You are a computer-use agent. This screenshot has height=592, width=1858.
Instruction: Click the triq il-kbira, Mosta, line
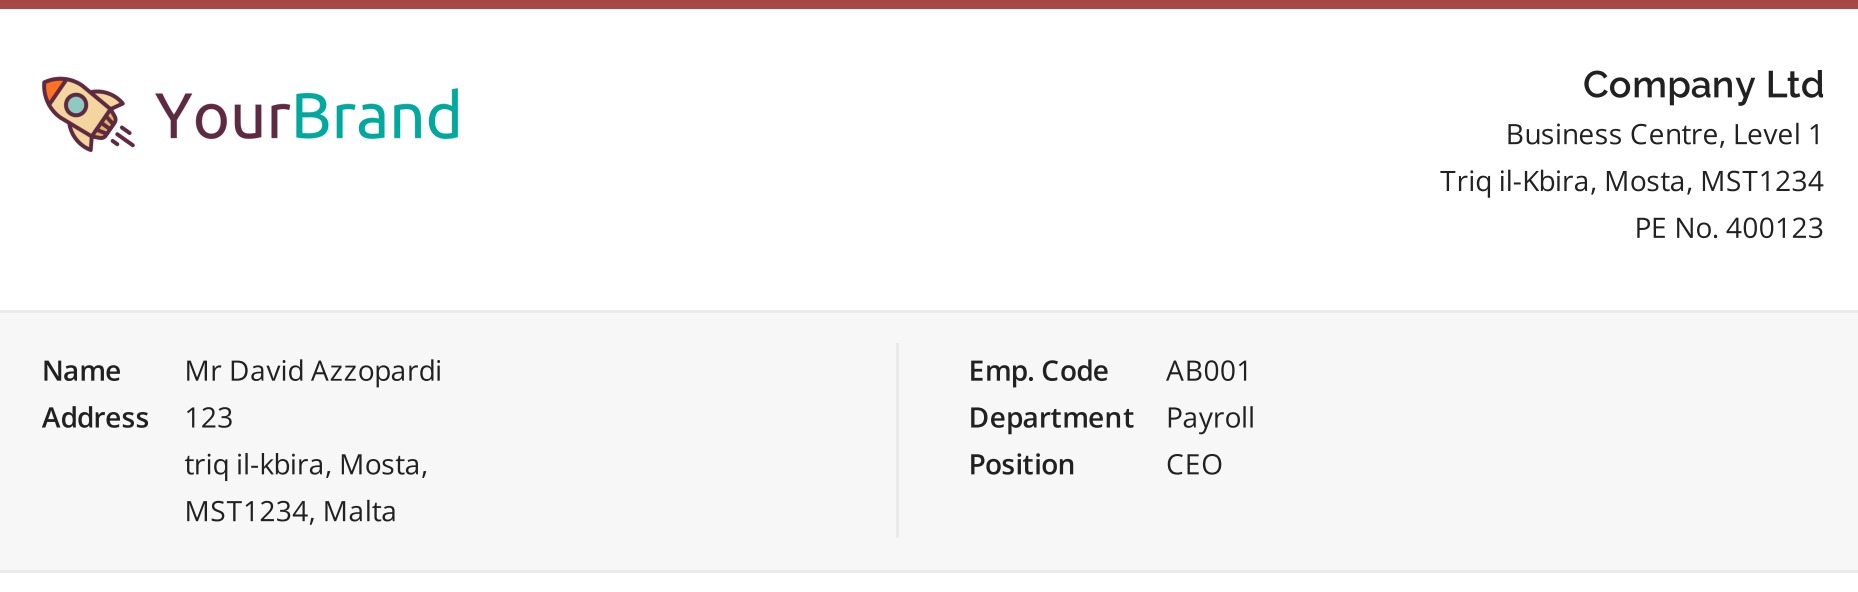(306, 465)
